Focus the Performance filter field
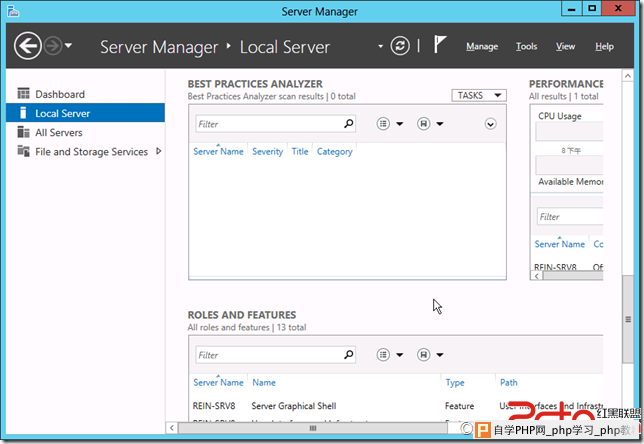The width and height of the screenshot is (644, 444). coord(570,216)
